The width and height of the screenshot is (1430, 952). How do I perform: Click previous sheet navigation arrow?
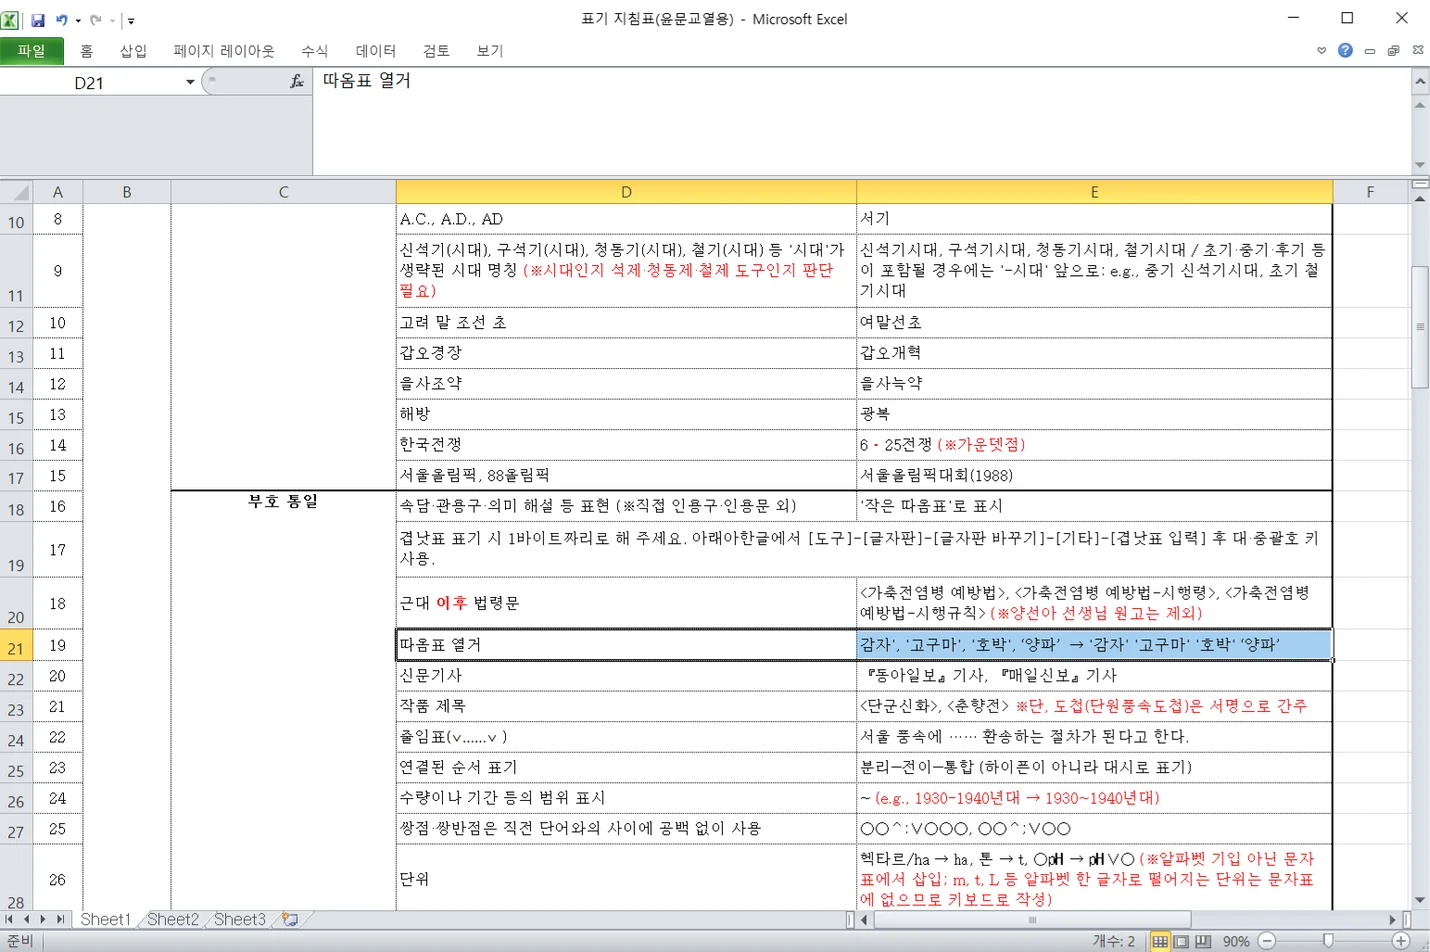coord(26,919)
